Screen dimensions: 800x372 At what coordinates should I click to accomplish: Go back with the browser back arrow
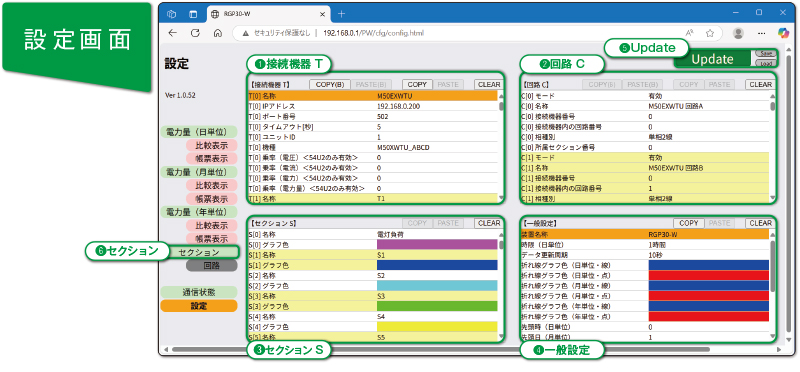[x=172, y=33]
